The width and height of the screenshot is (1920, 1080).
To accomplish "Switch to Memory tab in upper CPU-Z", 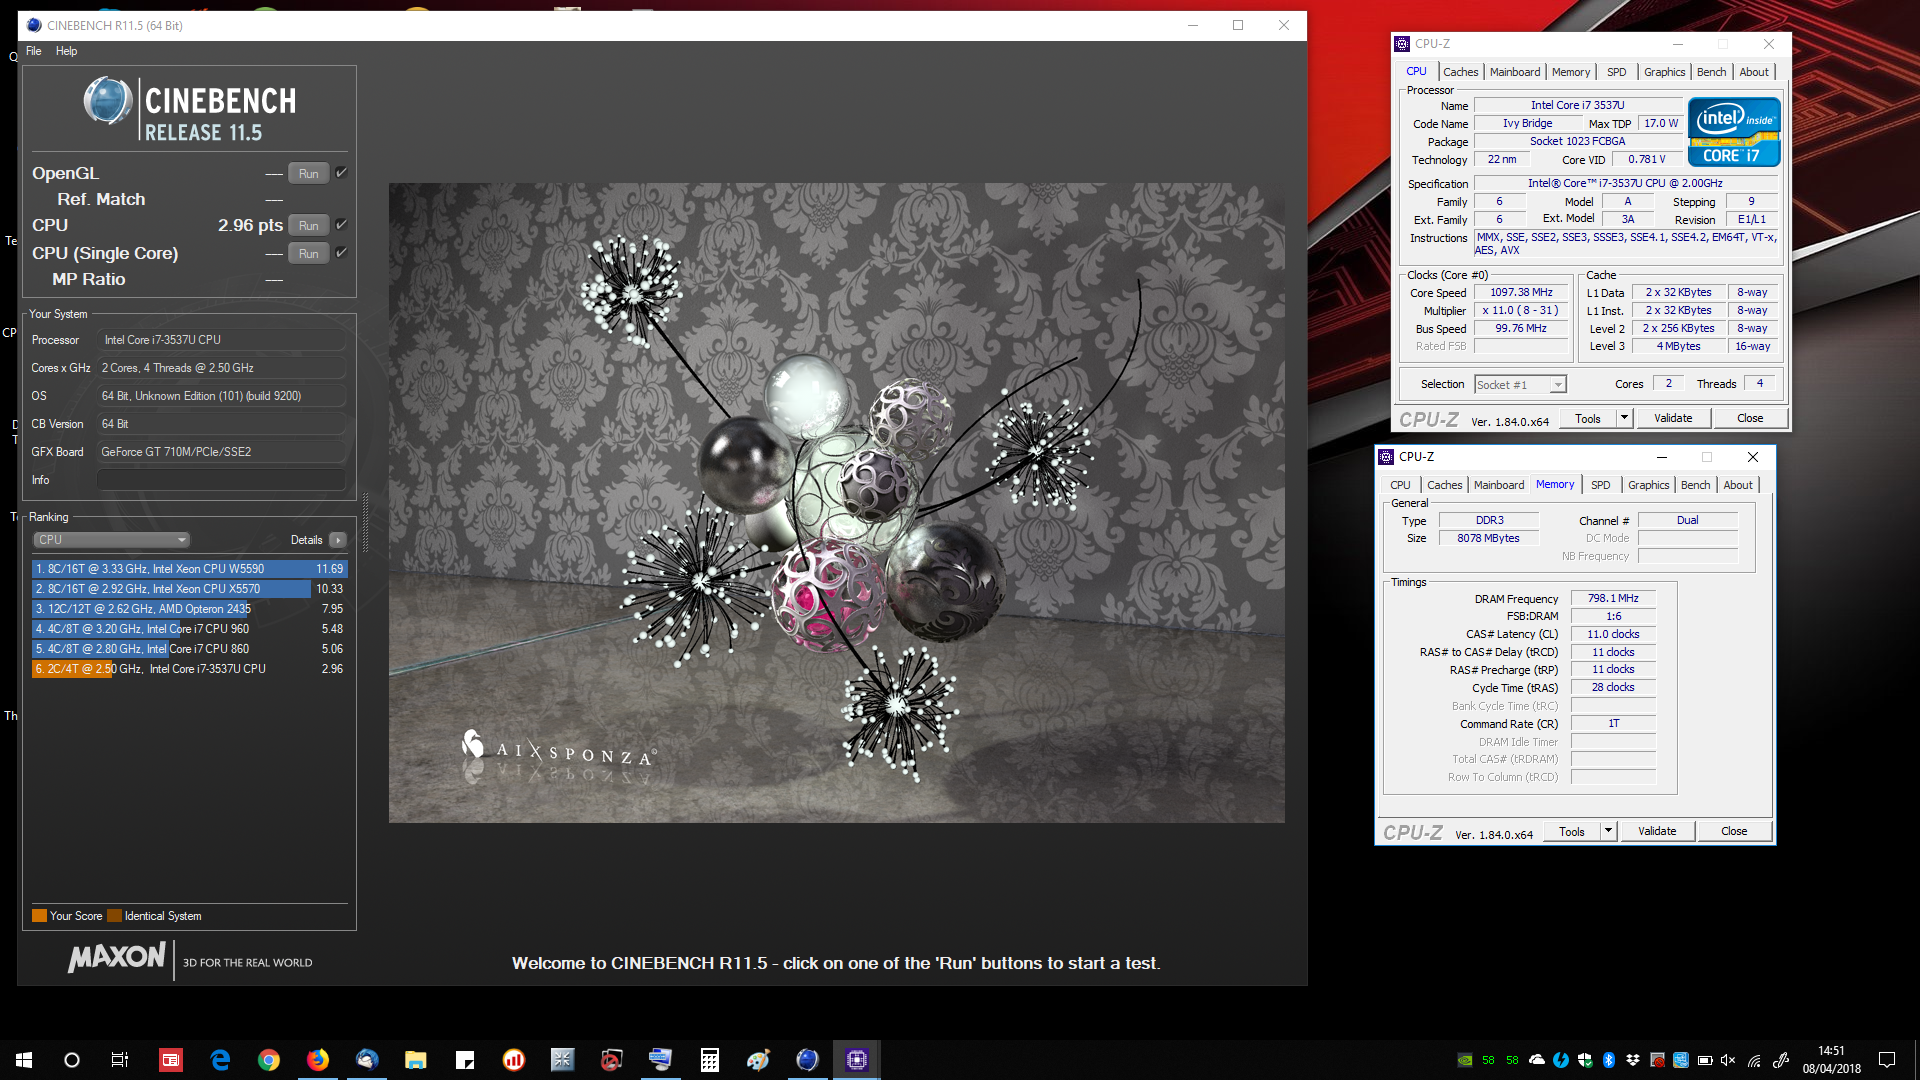I will (1571, 72).
